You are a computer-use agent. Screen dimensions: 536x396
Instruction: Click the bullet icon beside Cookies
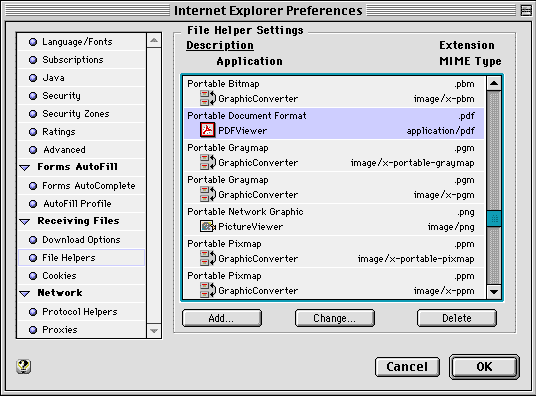[33, 276]
